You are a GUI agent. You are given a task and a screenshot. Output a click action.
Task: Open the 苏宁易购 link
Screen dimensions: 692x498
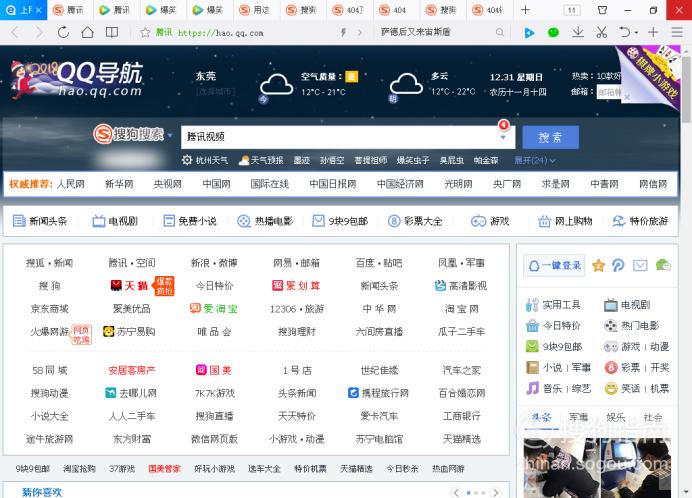(129, 332)
